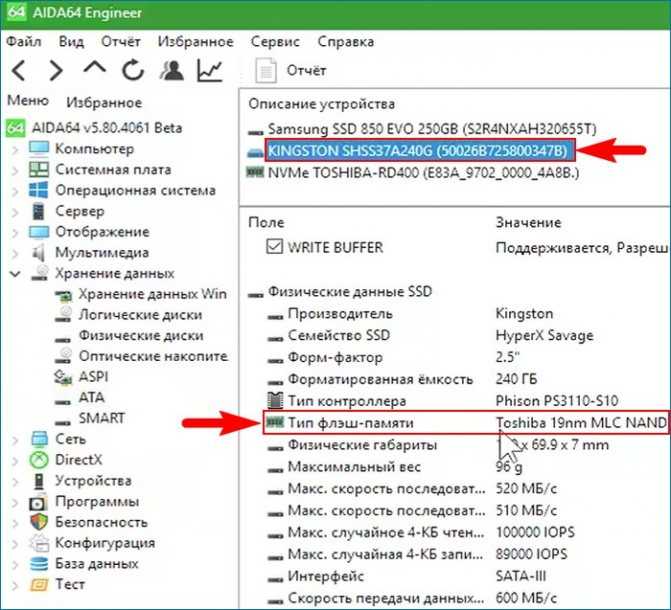This screenshot has width=671, height=610.
Task: Expand the Системная плата tree node
Action: coord(15,170)
